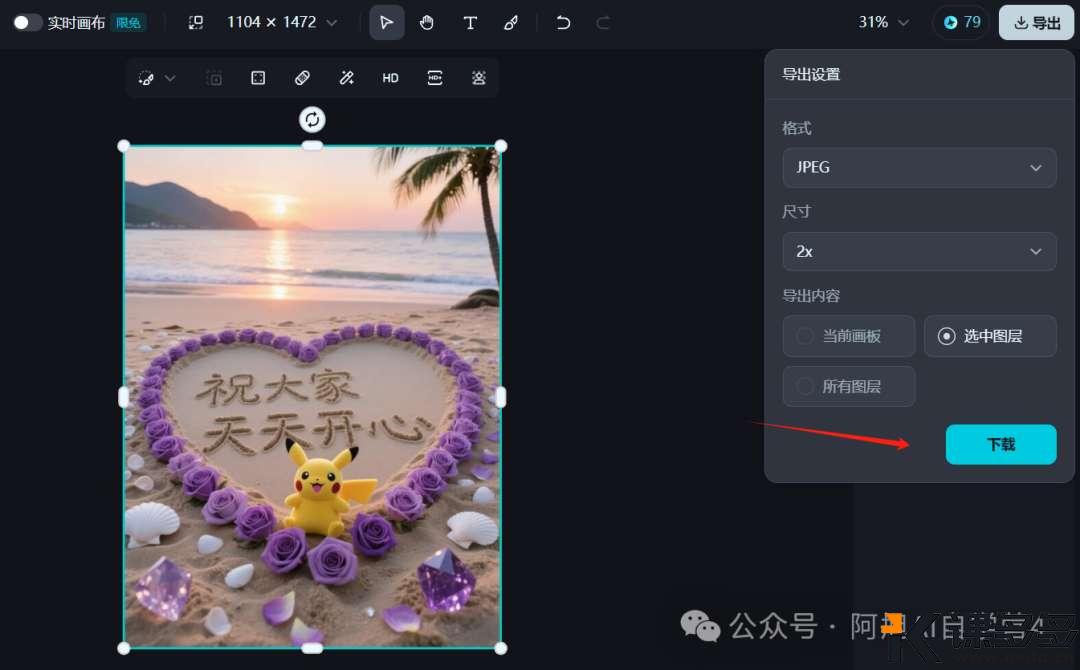Click the top-left corner resize handle of the image
Screen dimensions: 1080x670
(124, 146)
